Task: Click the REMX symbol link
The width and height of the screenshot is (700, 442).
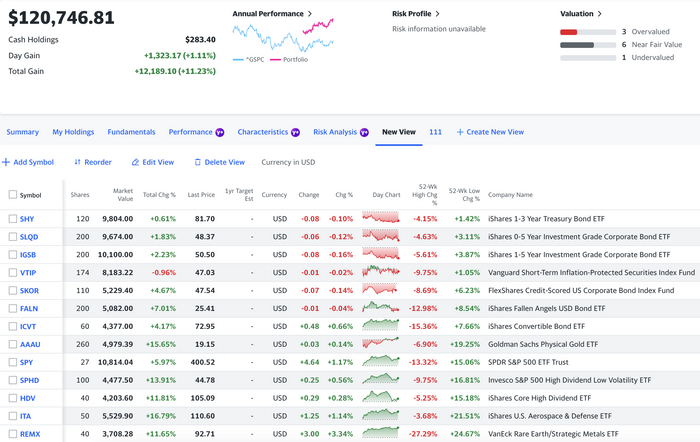Action: point(29,433)
